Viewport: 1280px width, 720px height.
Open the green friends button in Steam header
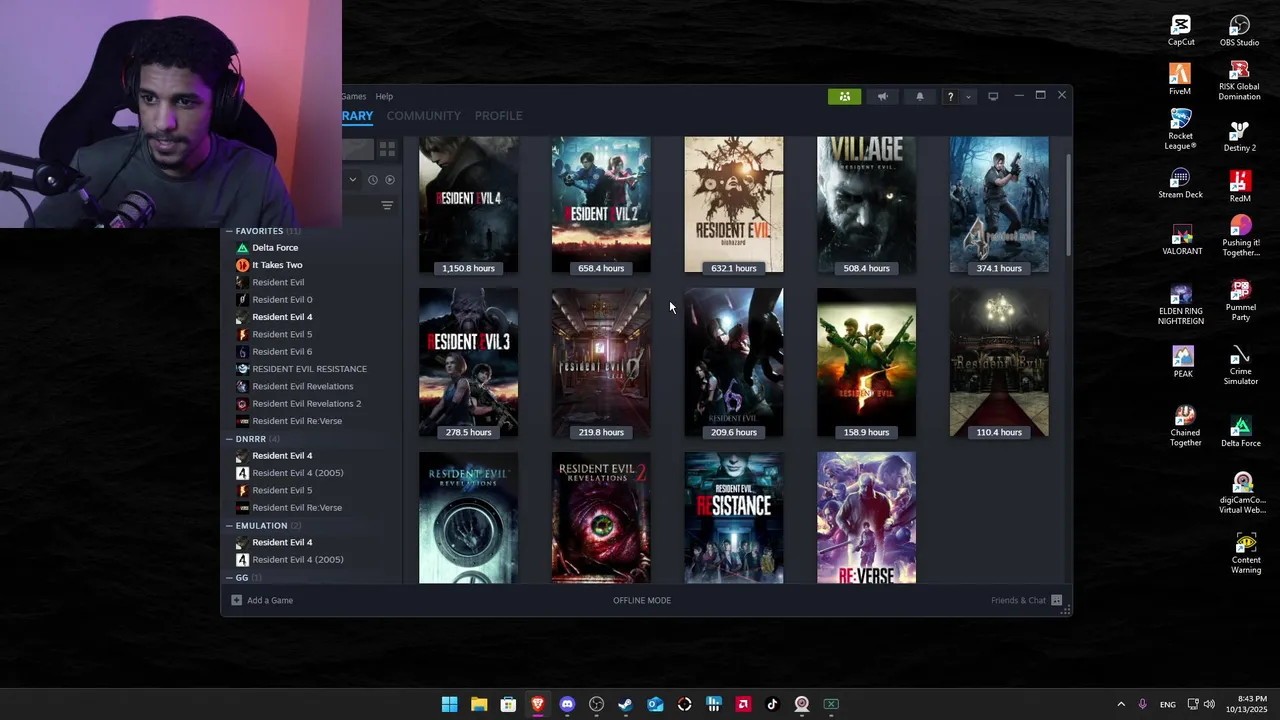[x=844, y=96]
